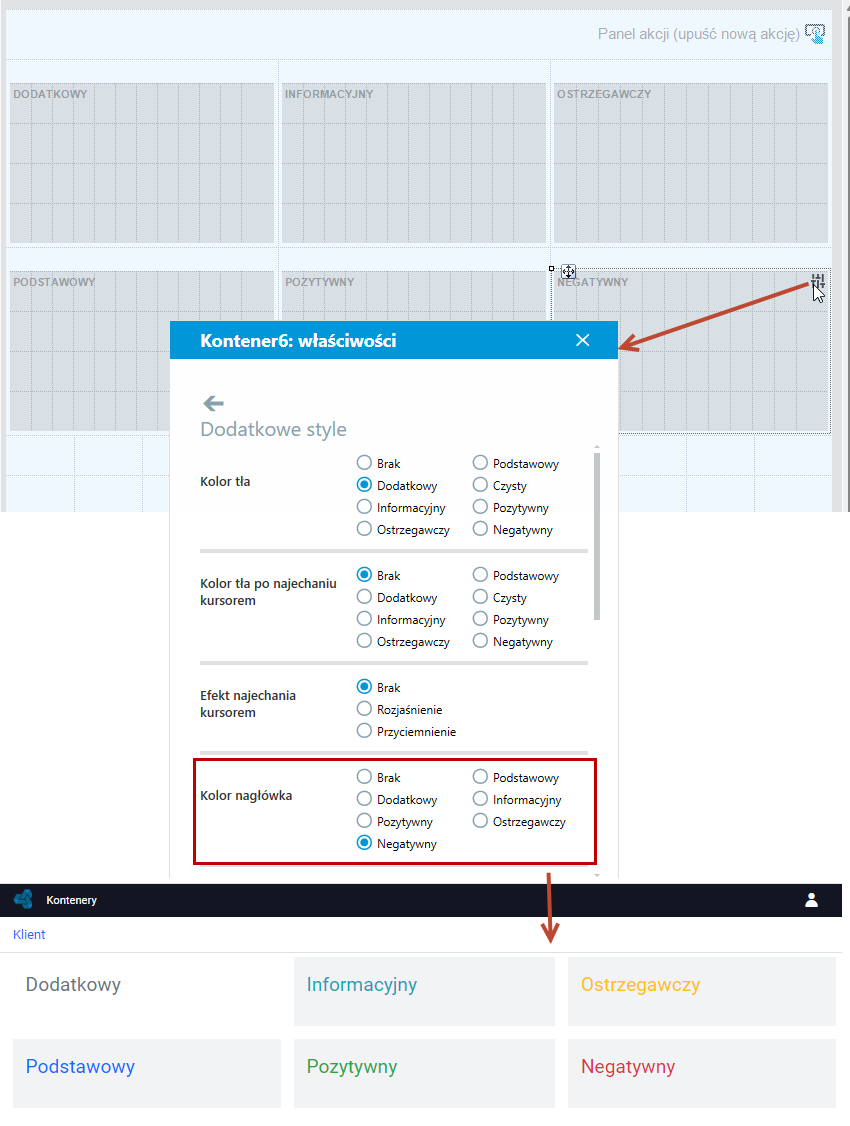Pick Czysty for Kolor tła
The image size is (850, 1126).
[x=480, y=485]
